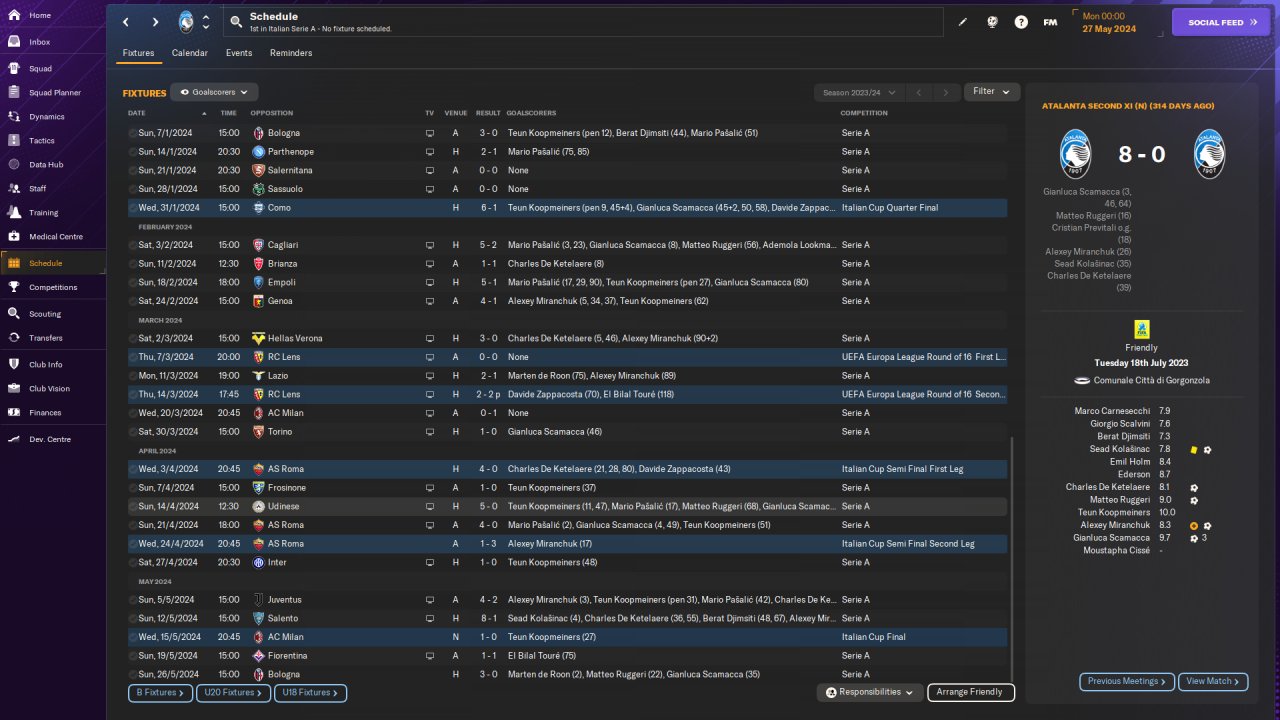Viewport: 1280px width, 720px height.
Task: Click the View Match button
Action: pos(1213,681)
